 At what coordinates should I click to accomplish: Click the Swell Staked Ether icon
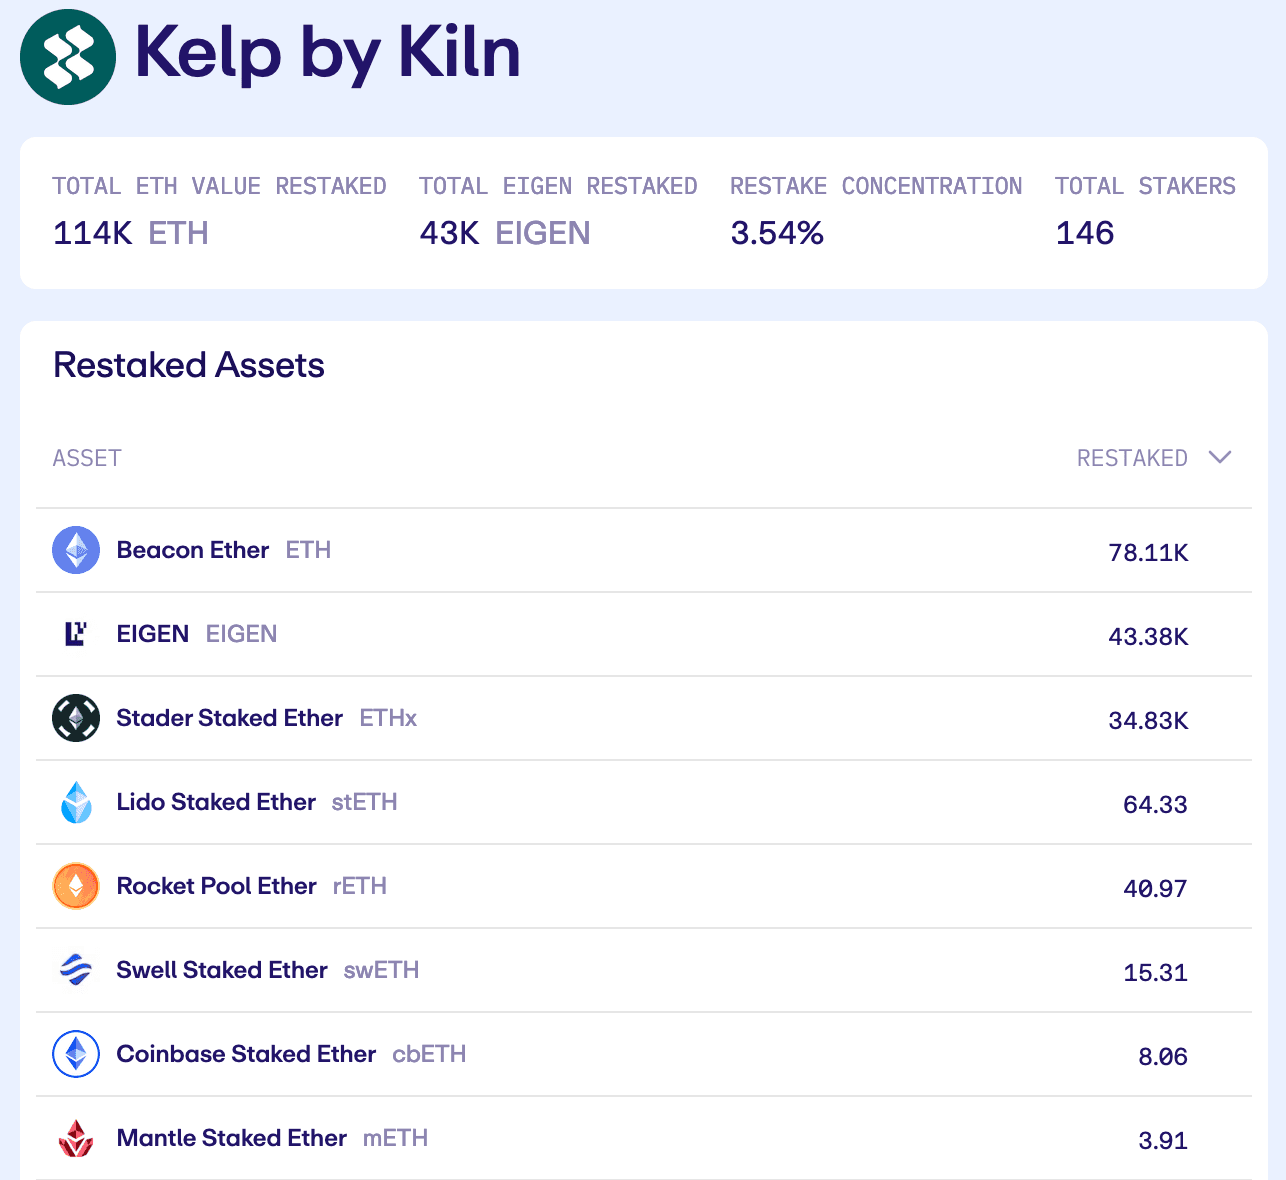[x=76, y=970]
